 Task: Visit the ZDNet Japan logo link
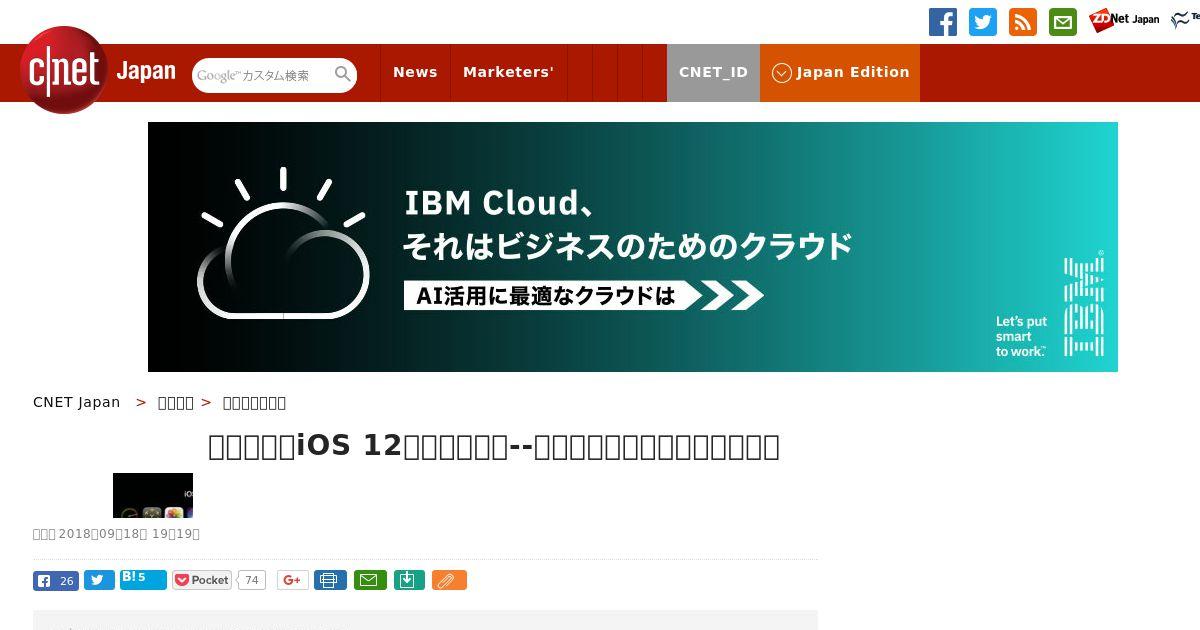coord(1124,20)
